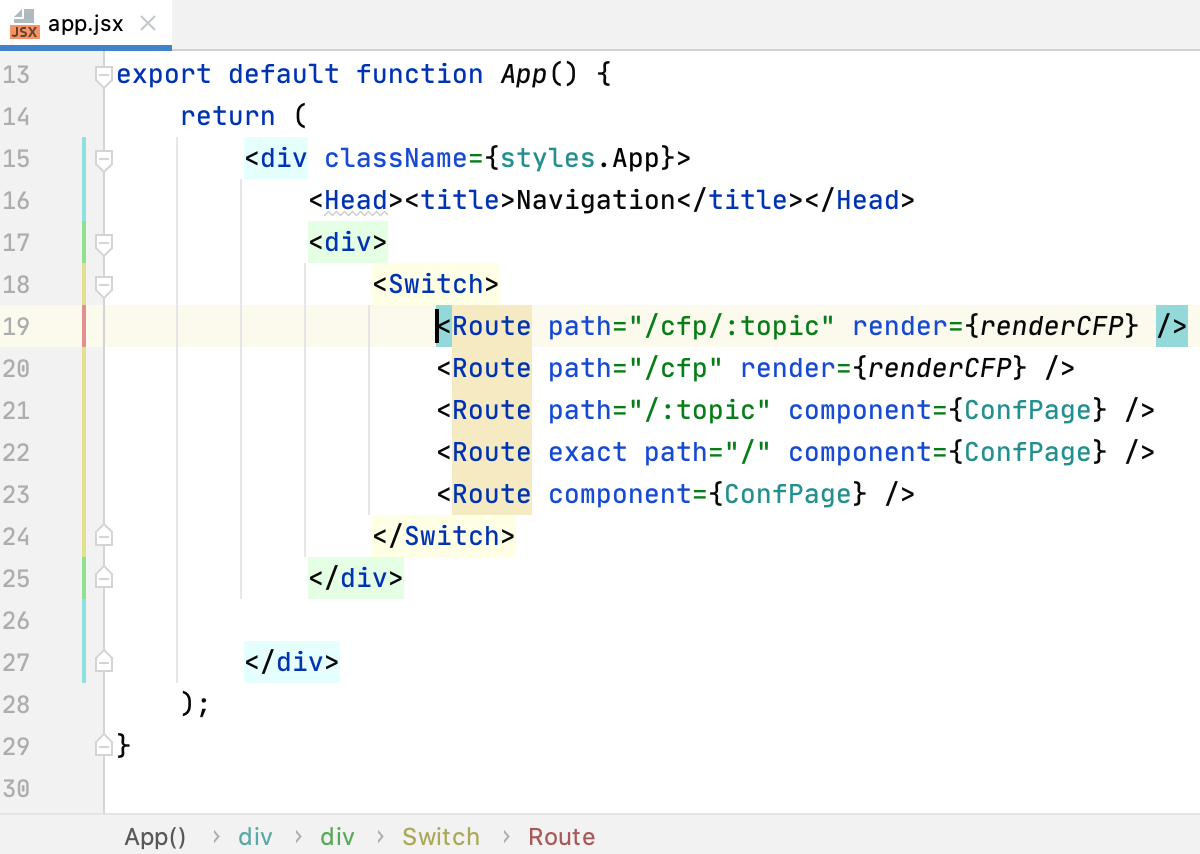This screenshot has width=1200, height=854.
Task: Click the fold marker at line 24
Action: (x=103, y=536)
